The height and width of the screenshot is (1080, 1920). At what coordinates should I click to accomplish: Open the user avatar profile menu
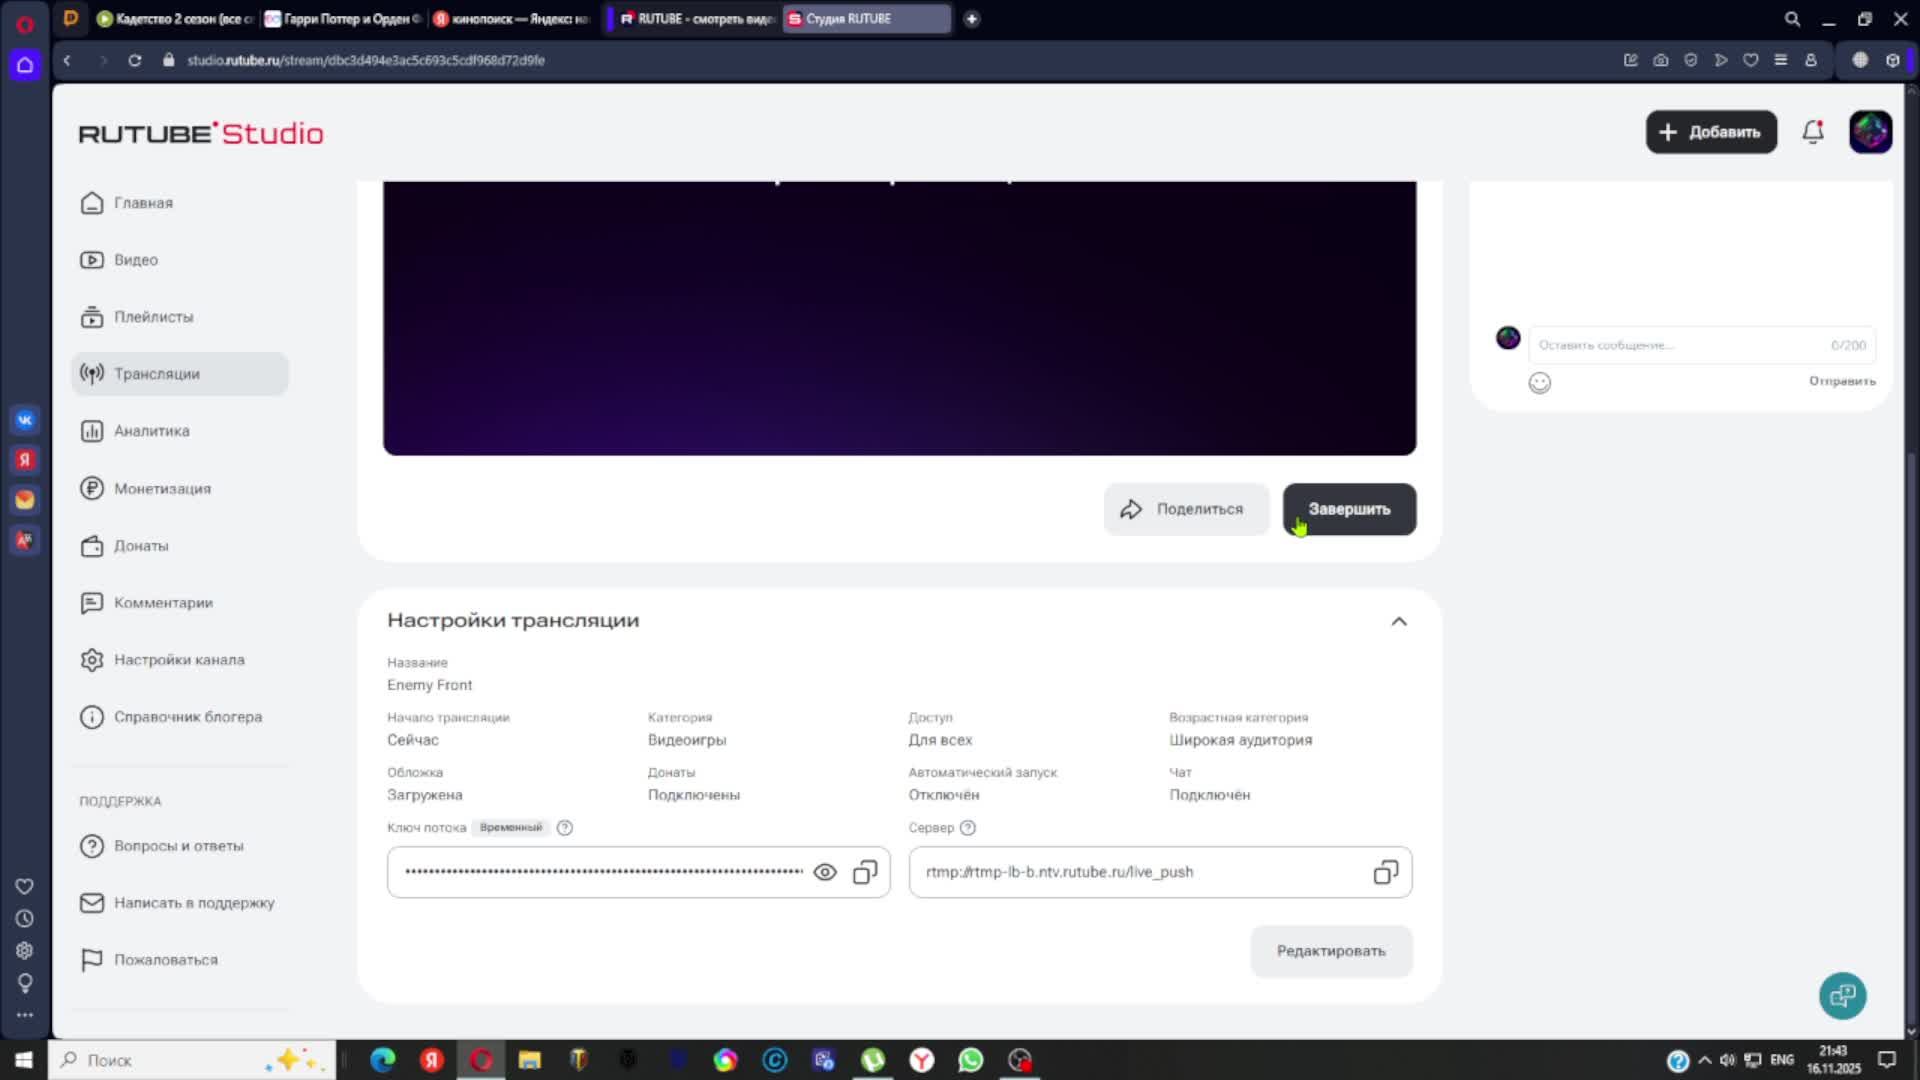(x=1870, y=132)
